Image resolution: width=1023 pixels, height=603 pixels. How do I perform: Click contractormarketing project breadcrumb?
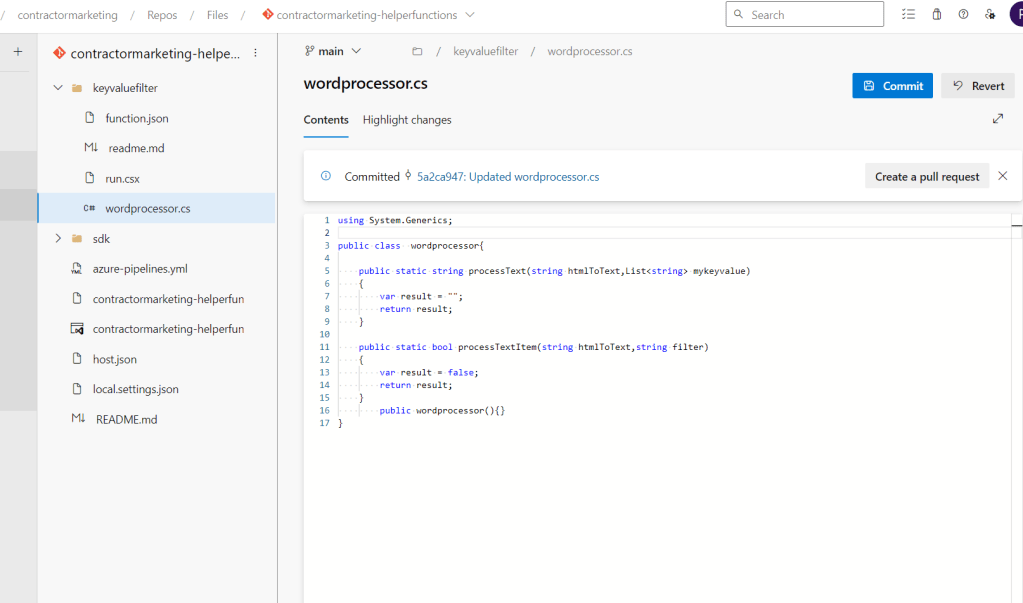point(67,15)
